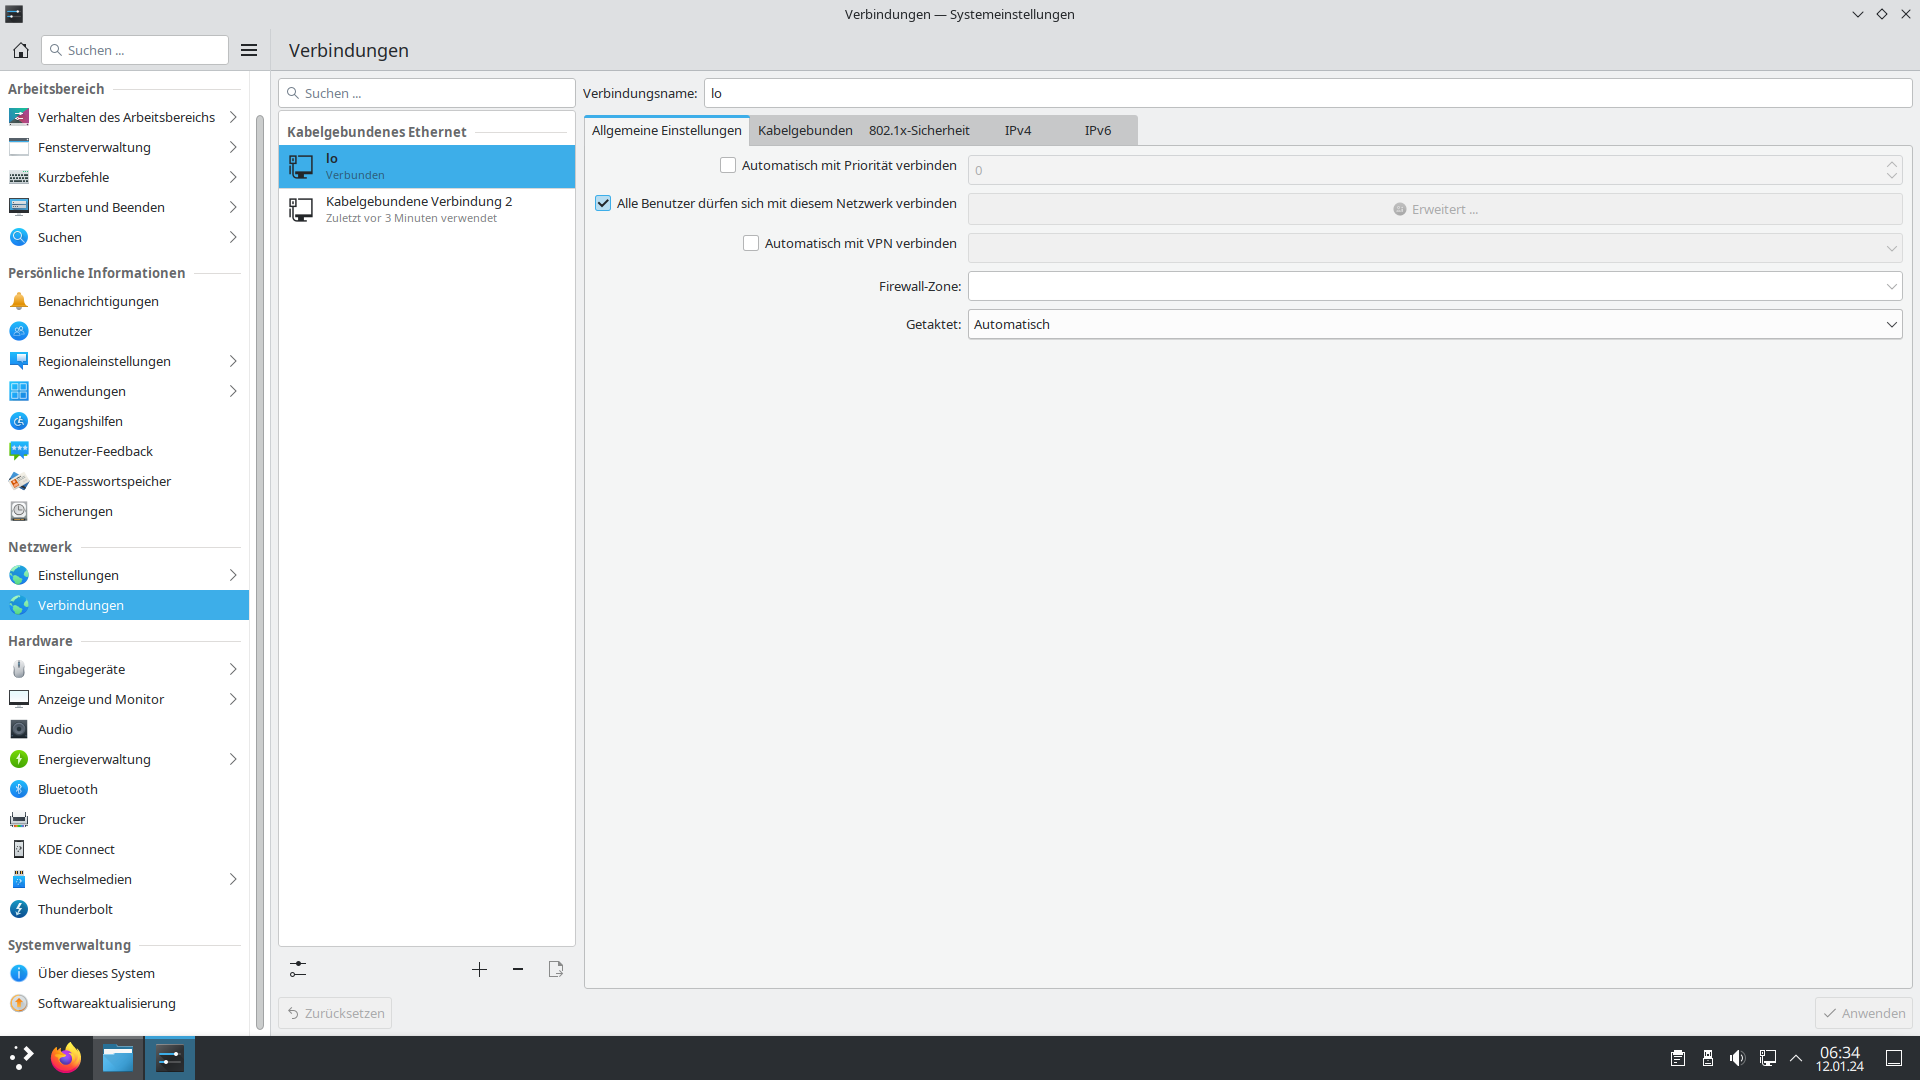Viewport: 1920px width, 1080px height.
Task: Launch Firefox from the taskbar
Action: click(x=66, y=1058)
